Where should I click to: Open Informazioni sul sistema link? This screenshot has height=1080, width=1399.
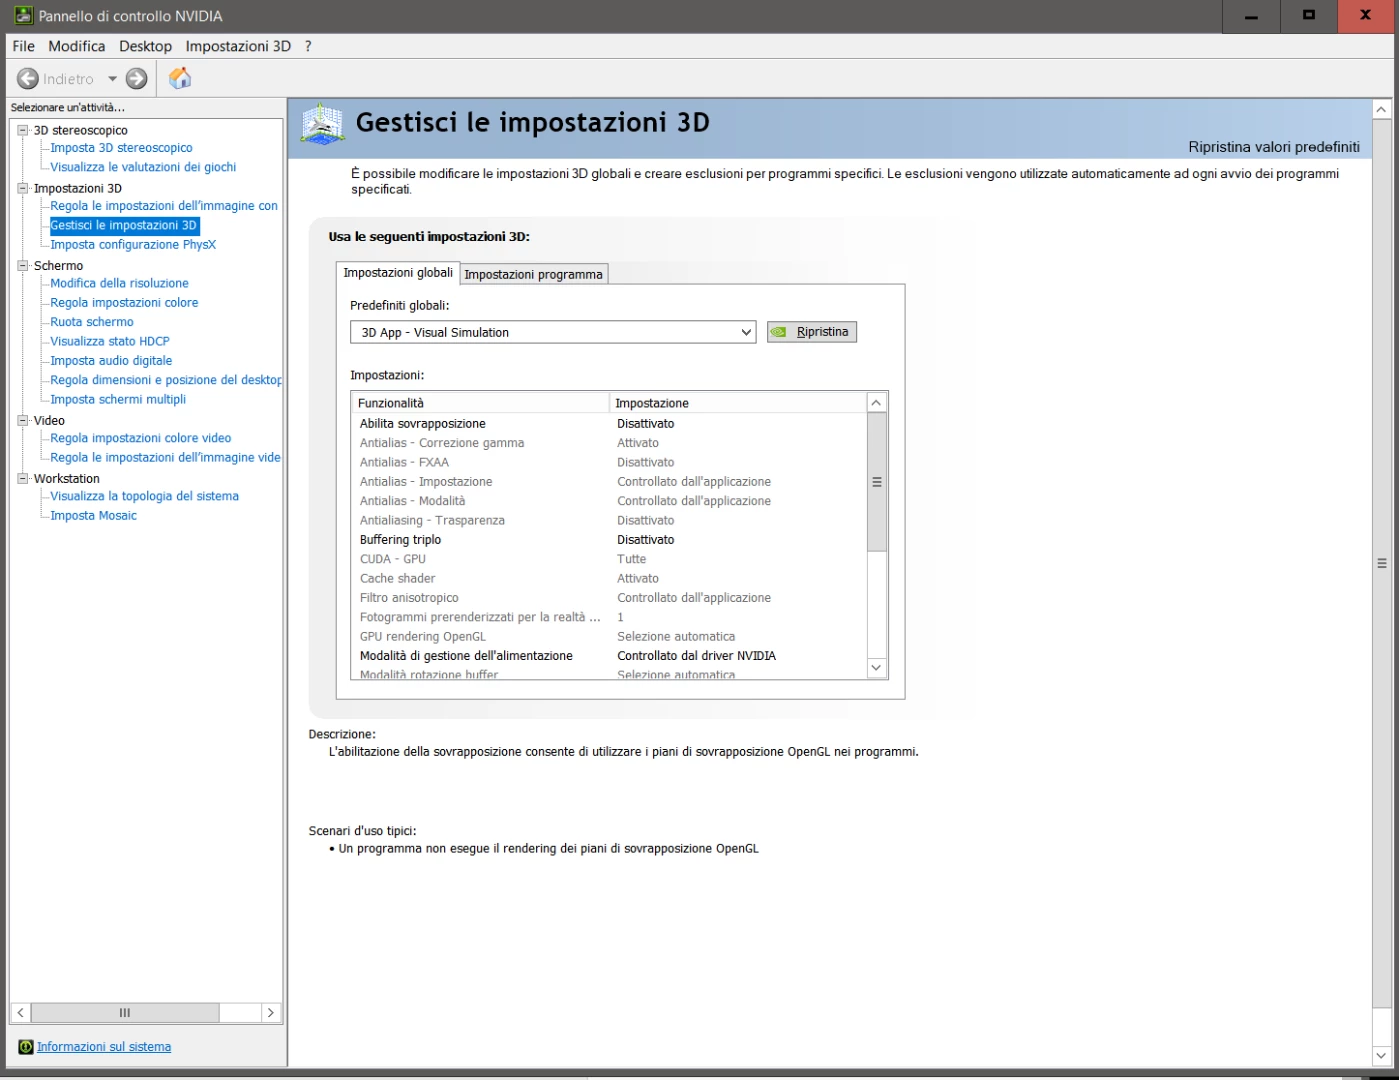[x=104, y=1047]
